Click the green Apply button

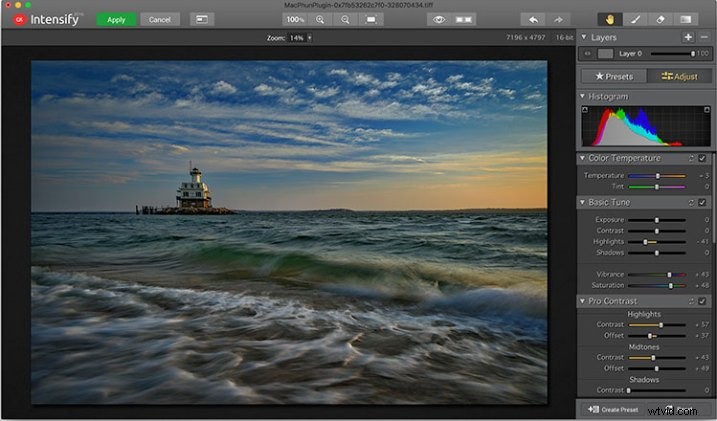[x=116, y=20]
